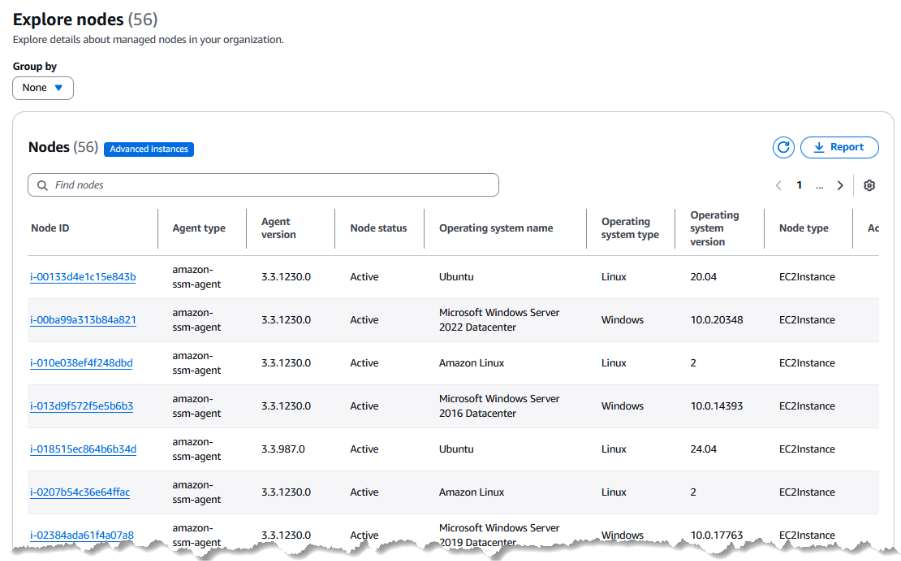
Task: Click Ubuntu cell in i-00133d4e1c15e843b row
Action: 456,277
